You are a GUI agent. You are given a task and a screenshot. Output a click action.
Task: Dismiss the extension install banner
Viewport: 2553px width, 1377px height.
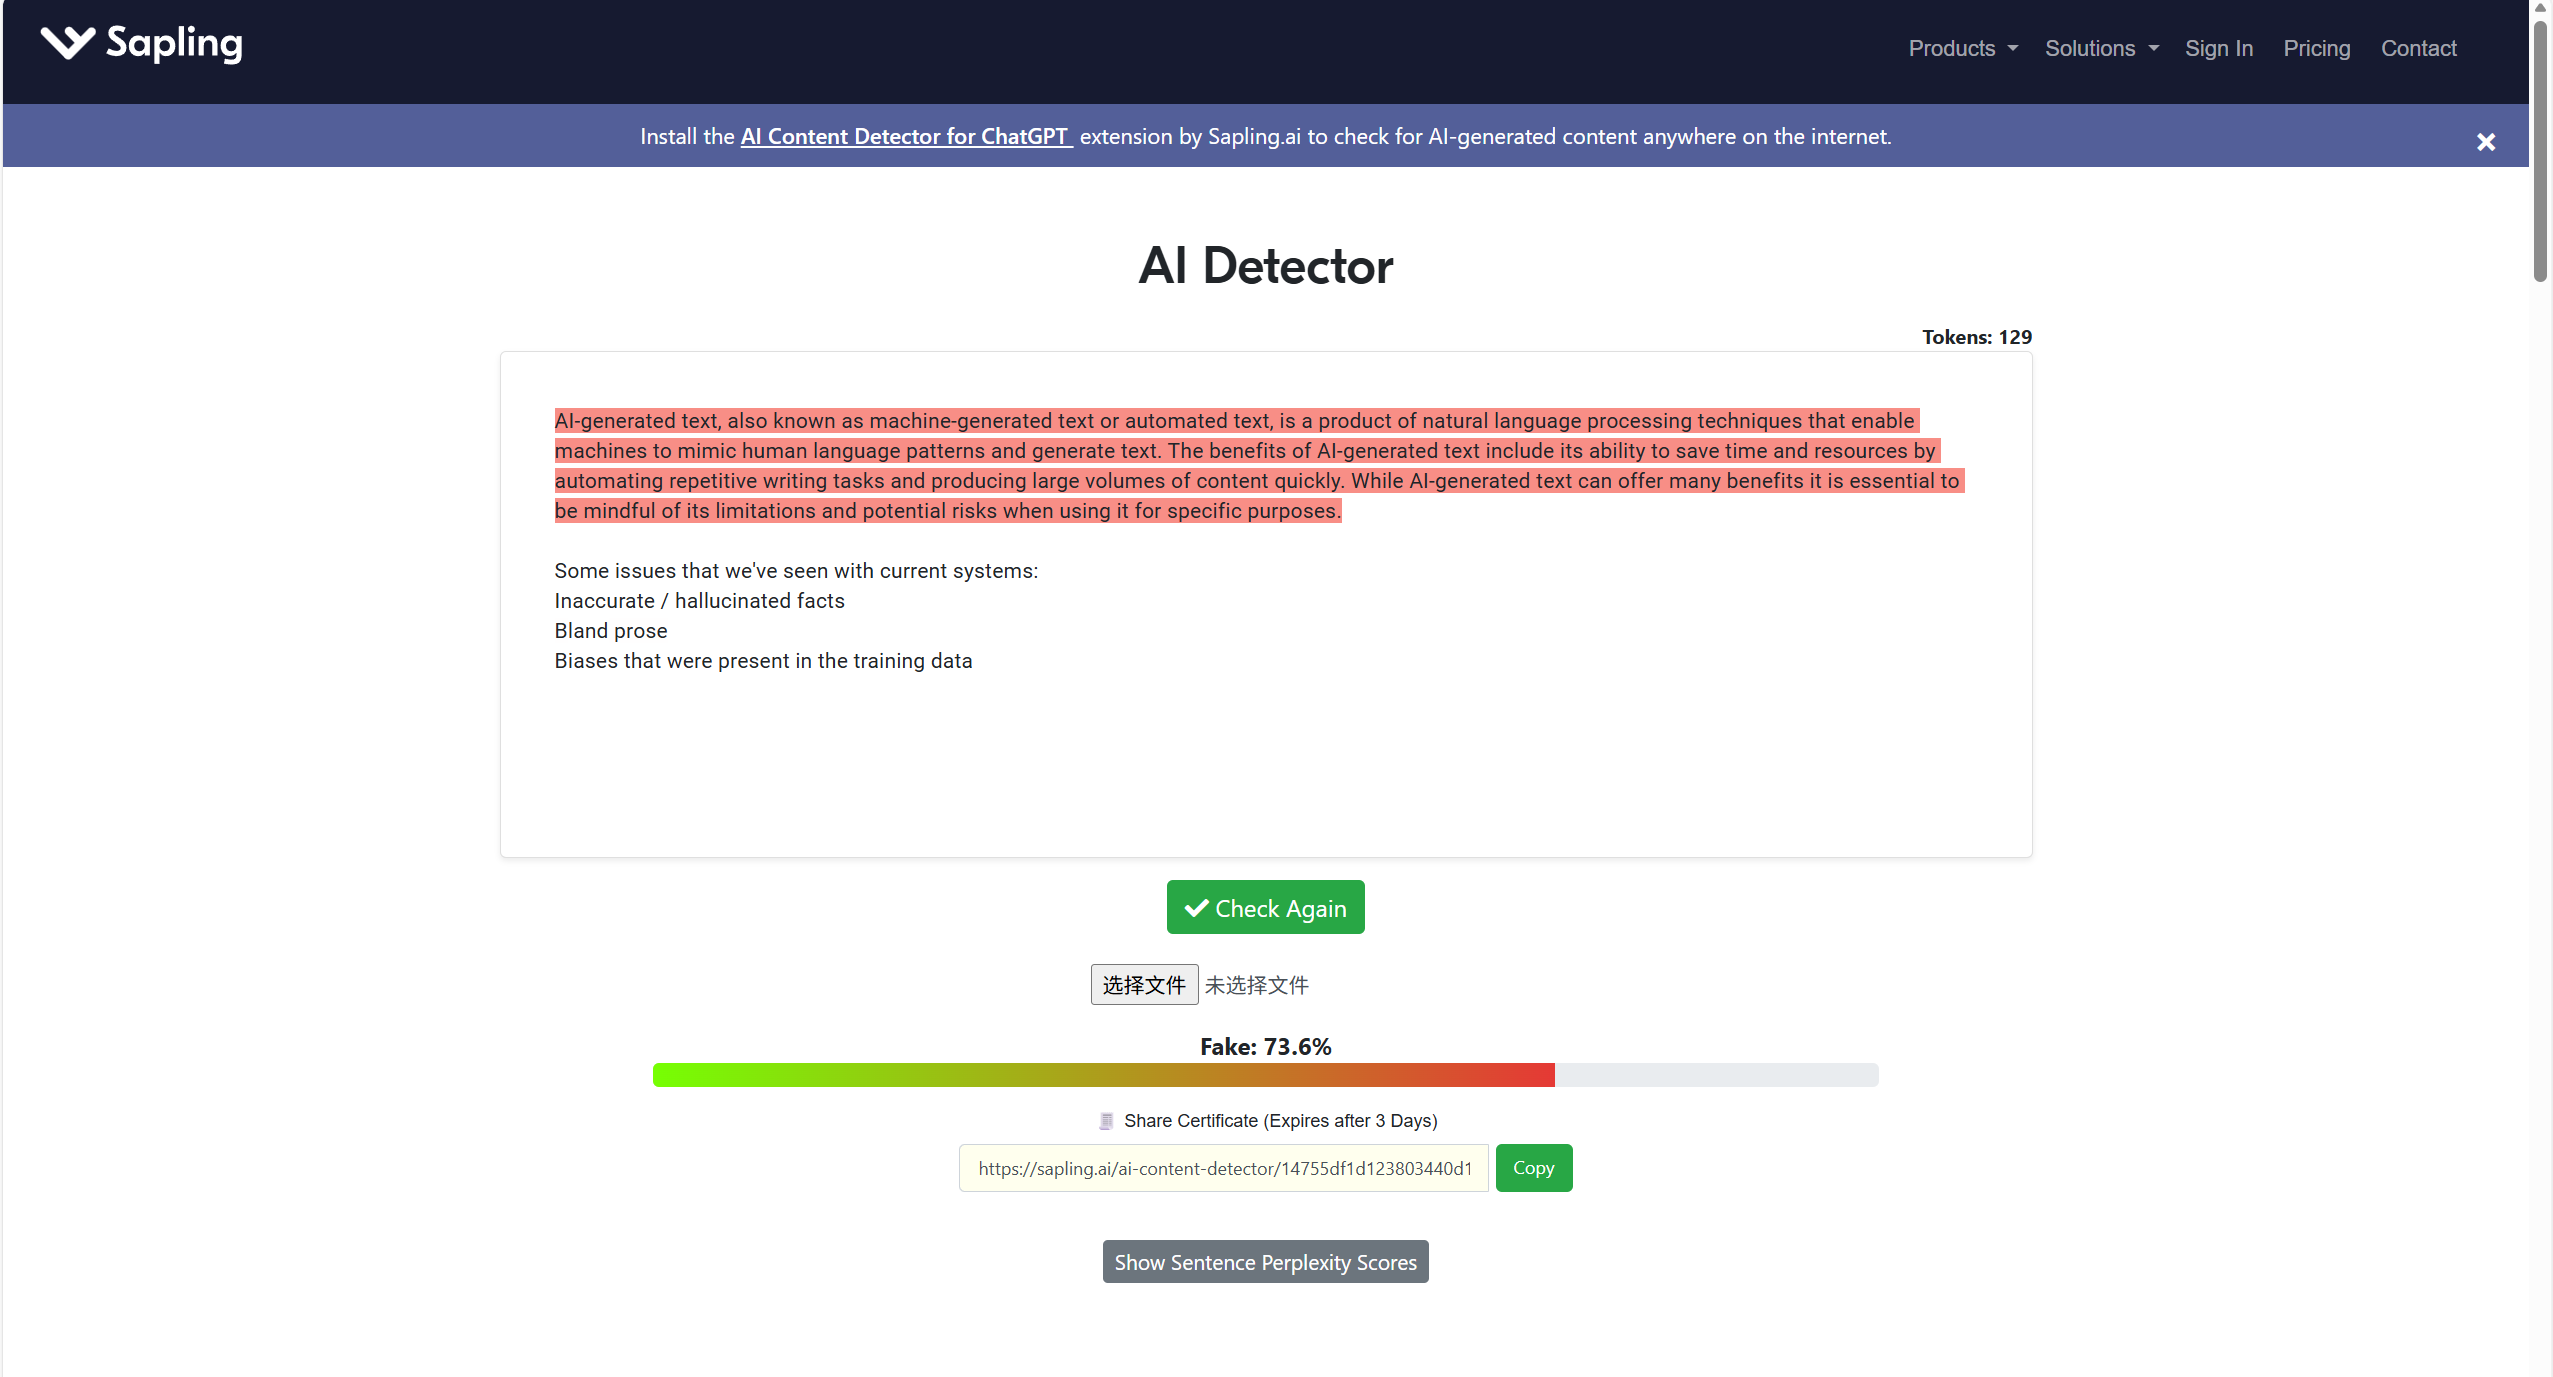2485,141
